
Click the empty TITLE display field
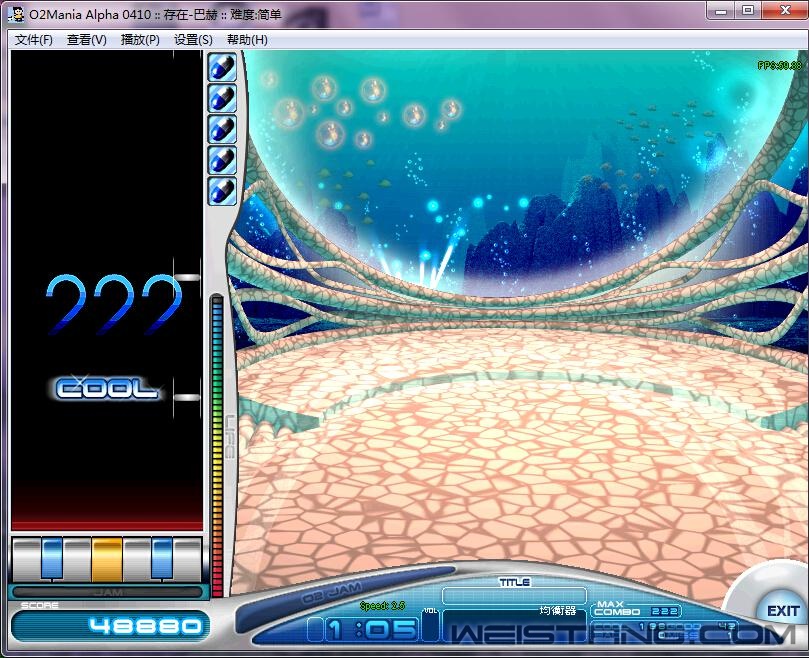pyautogui.click(x=514, y=596)
